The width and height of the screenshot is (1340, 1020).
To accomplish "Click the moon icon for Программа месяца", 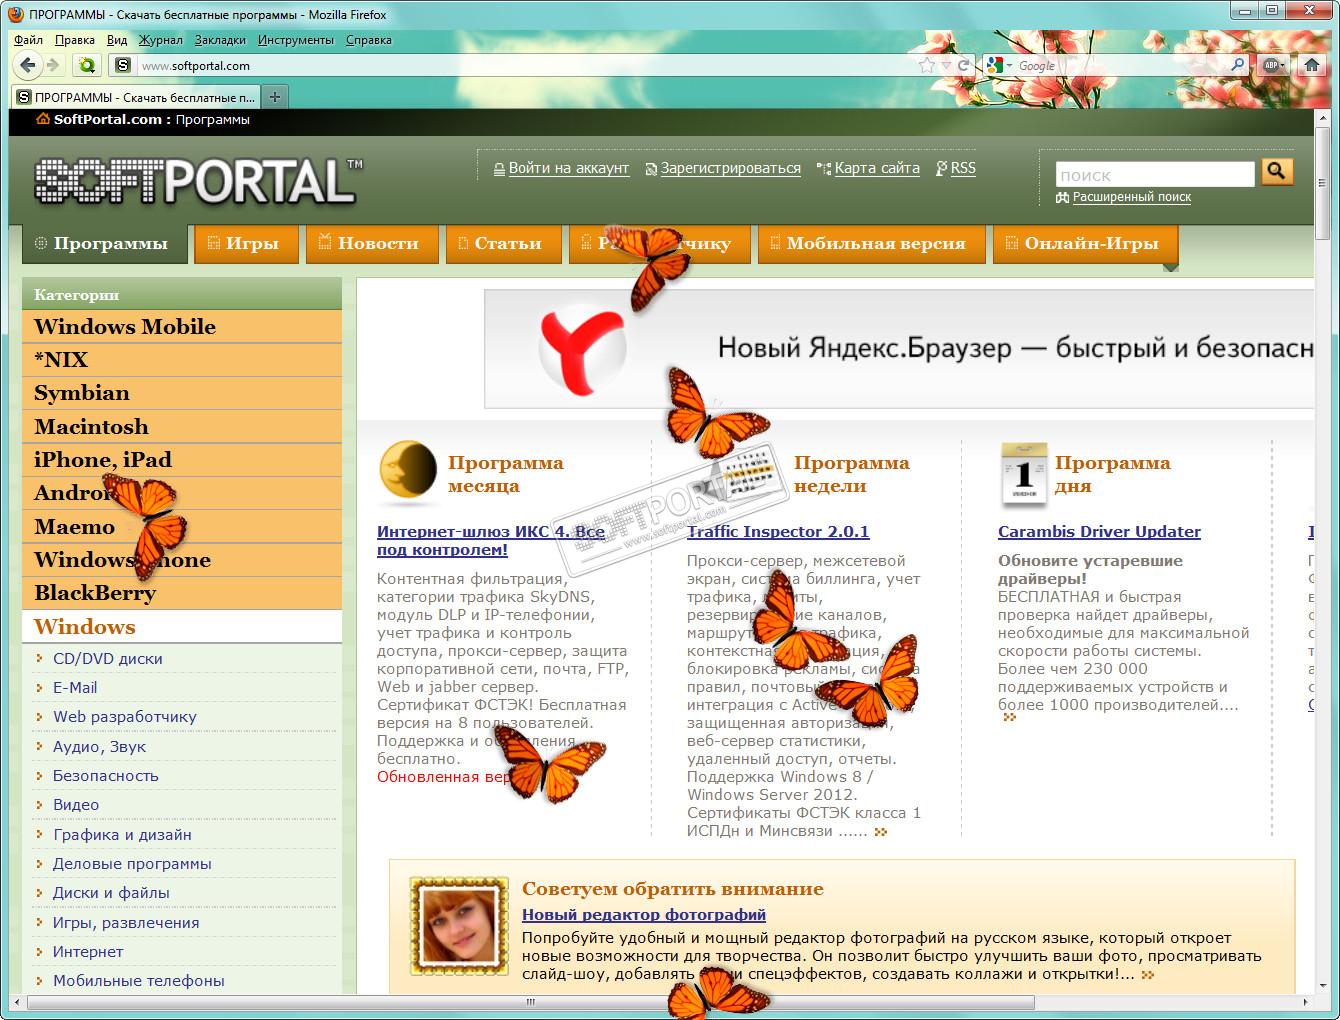I will click(x=408, y=471).
